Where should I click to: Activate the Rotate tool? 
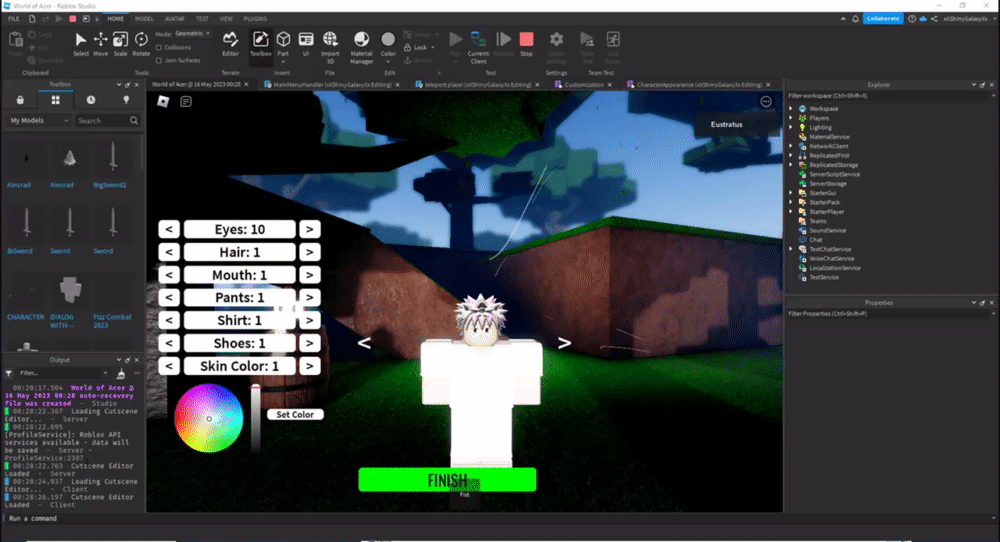[141, 44]
